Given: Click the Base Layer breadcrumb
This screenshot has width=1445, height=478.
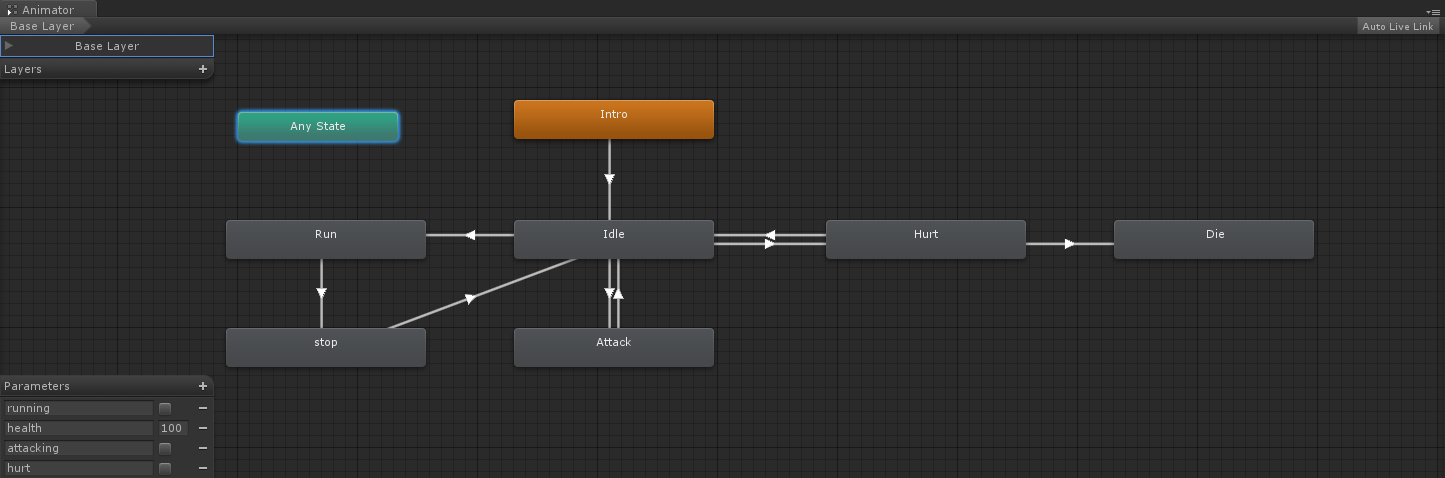Looking at the screenshot, I should [42, 26].
